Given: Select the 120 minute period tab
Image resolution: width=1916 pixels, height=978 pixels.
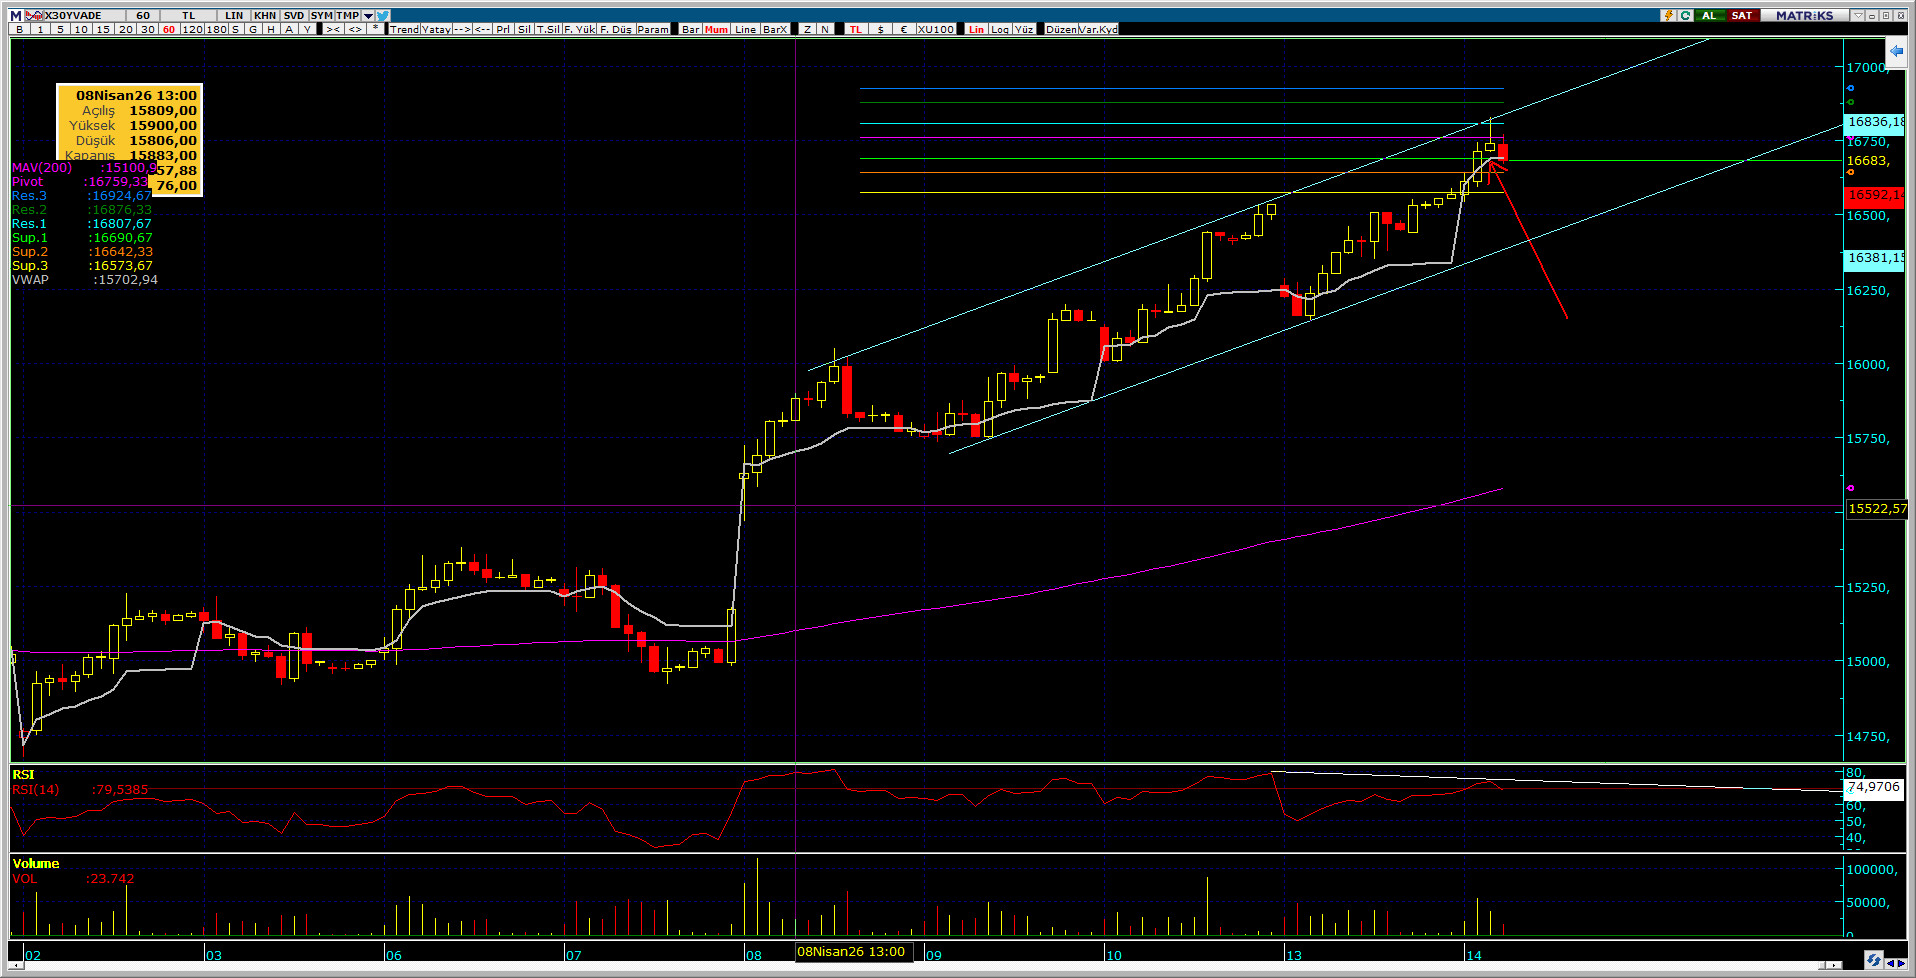Looking at the screenshot, I should pos(192,30).
